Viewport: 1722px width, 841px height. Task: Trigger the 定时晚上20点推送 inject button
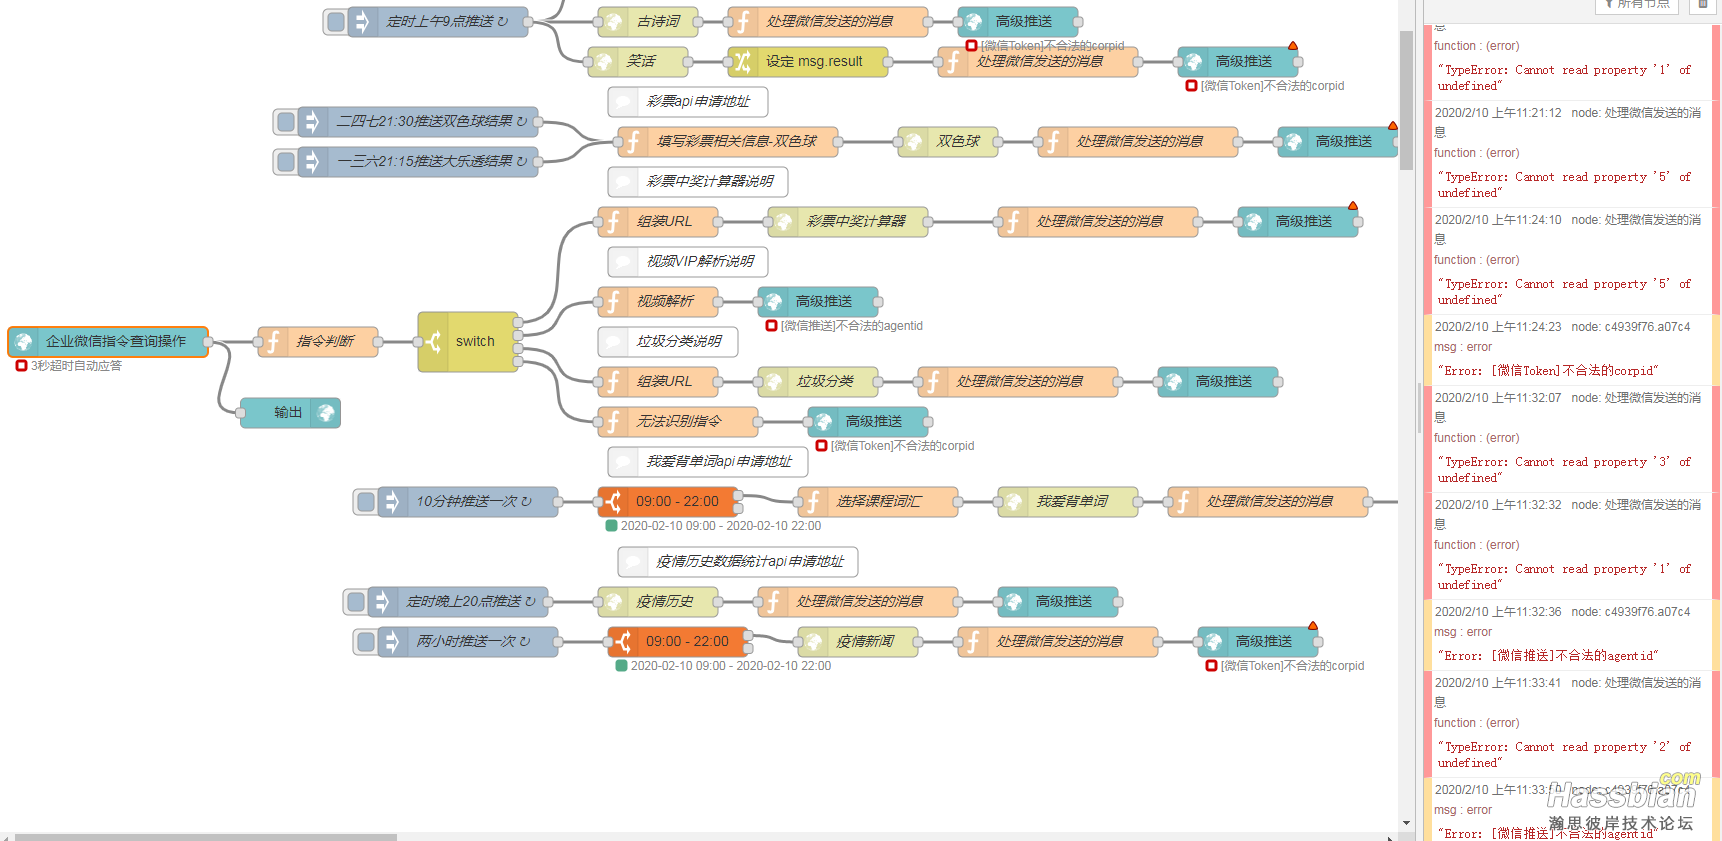[x=356, y=601]
